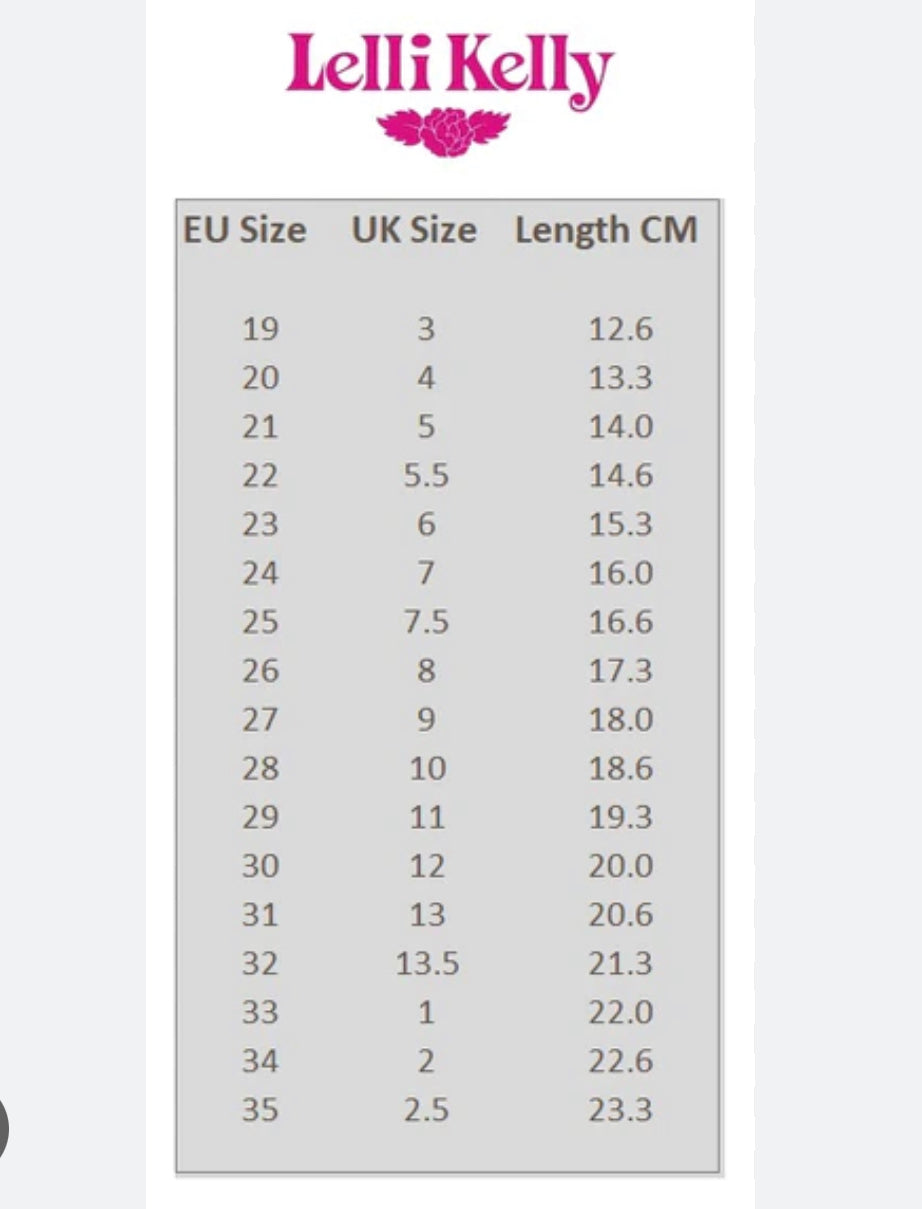Select EU size 22 row value
The width and height of the screenshot is (922, 1209).
260,476
